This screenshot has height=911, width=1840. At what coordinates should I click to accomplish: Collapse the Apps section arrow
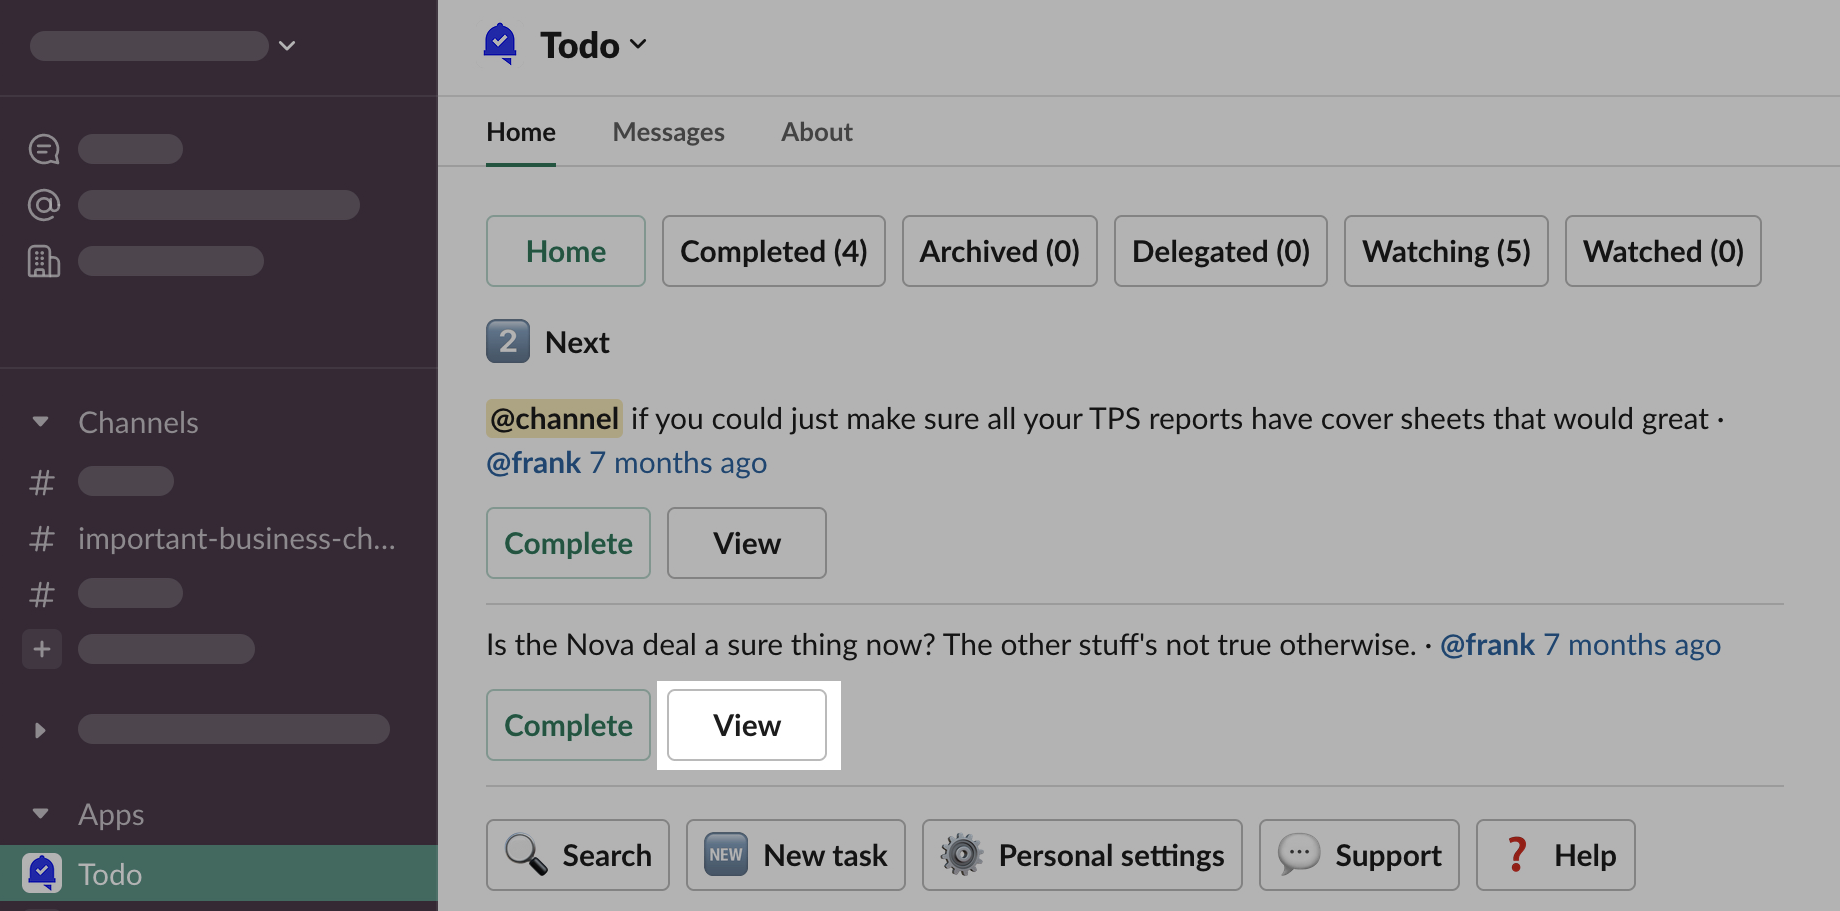[x=41, y=814]
